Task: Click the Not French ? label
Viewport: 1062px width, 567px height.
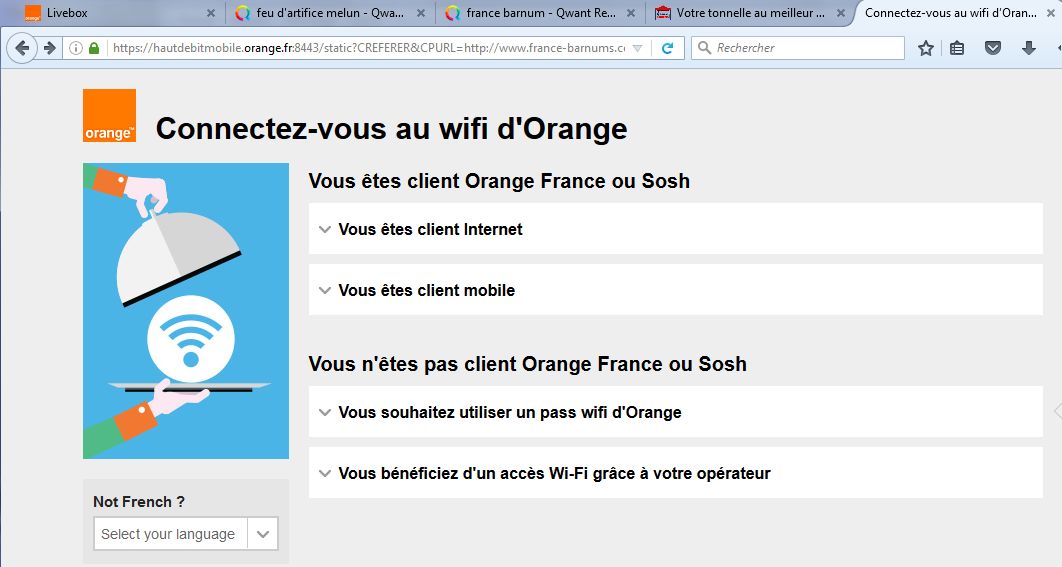Action: [x=139, y=502]
